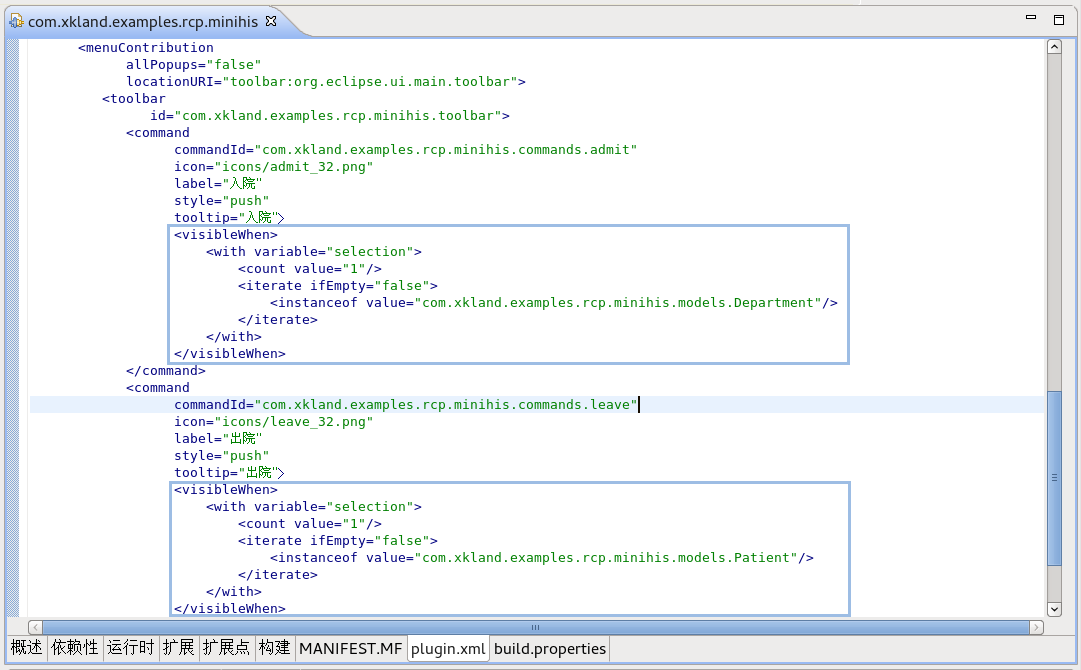1081x670 pixels.
Task: Go to the 扩展点 tab
Action: [226, 648]
